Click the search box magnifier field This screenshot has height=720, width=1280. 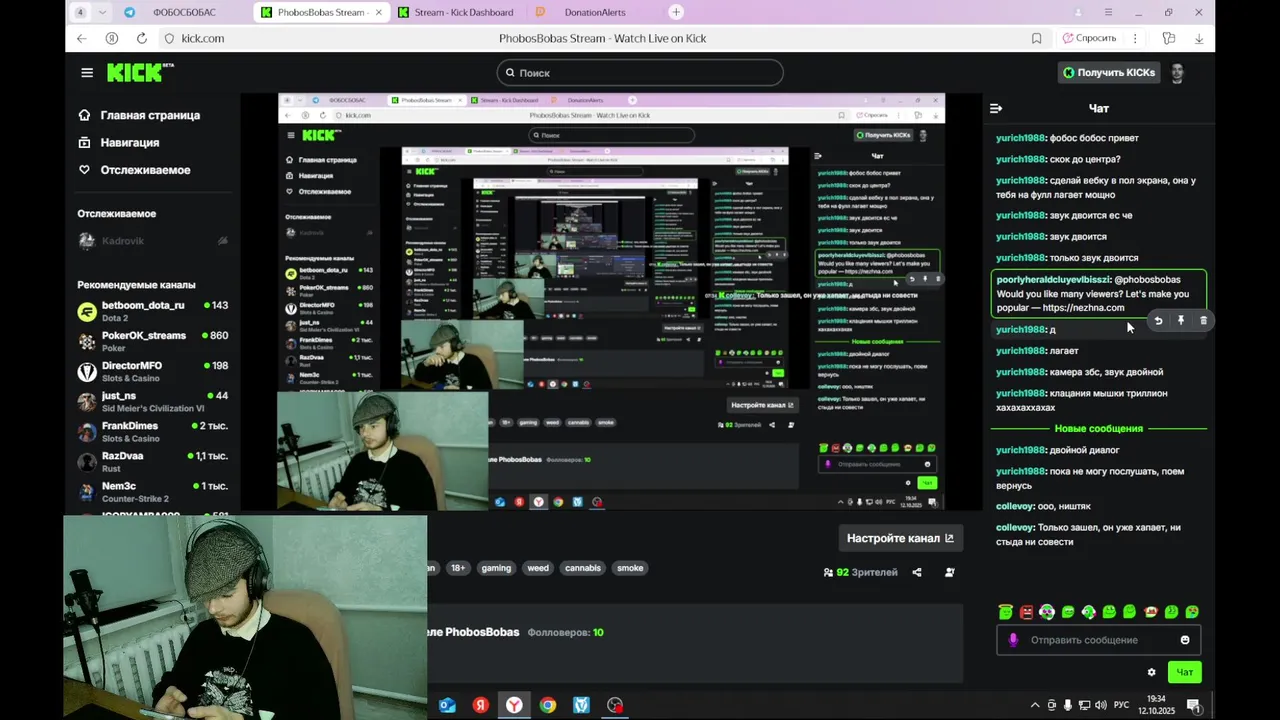click(x=640, y=73)
